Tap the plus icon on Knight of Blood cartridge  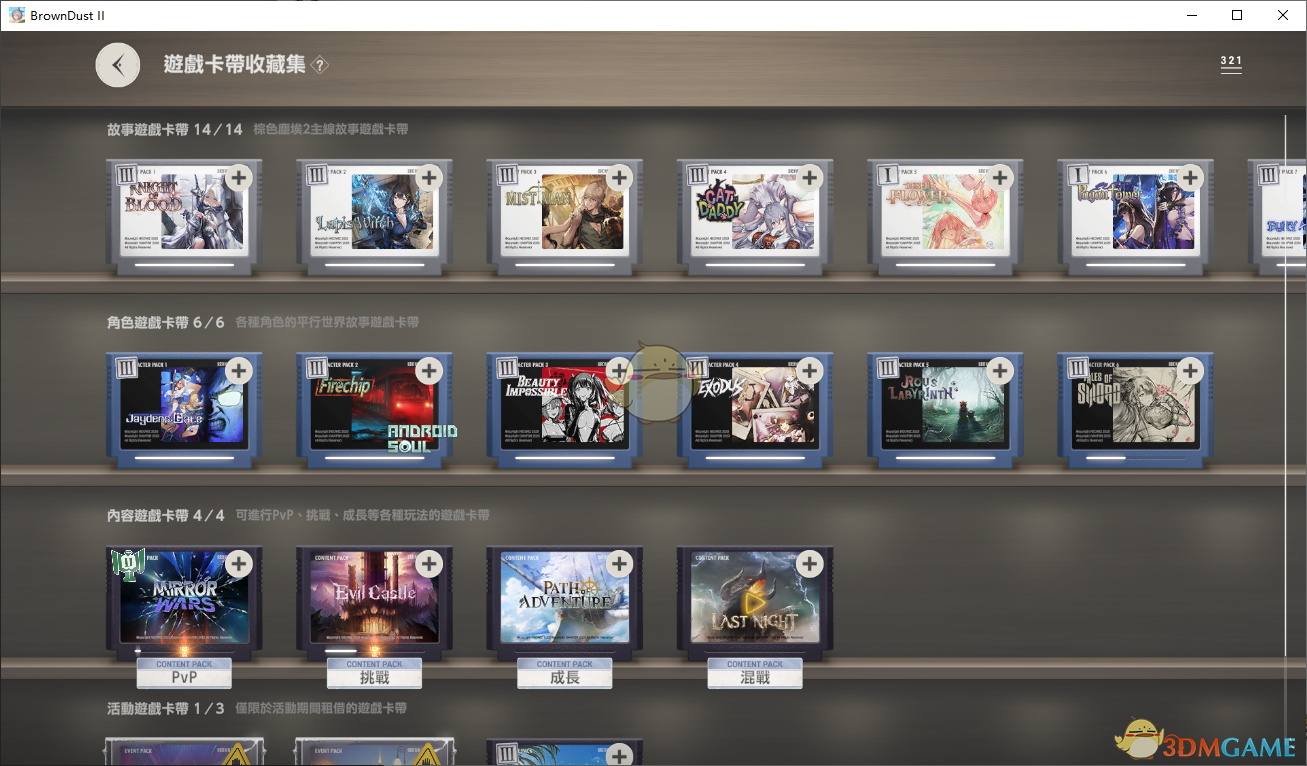[239, 178]
